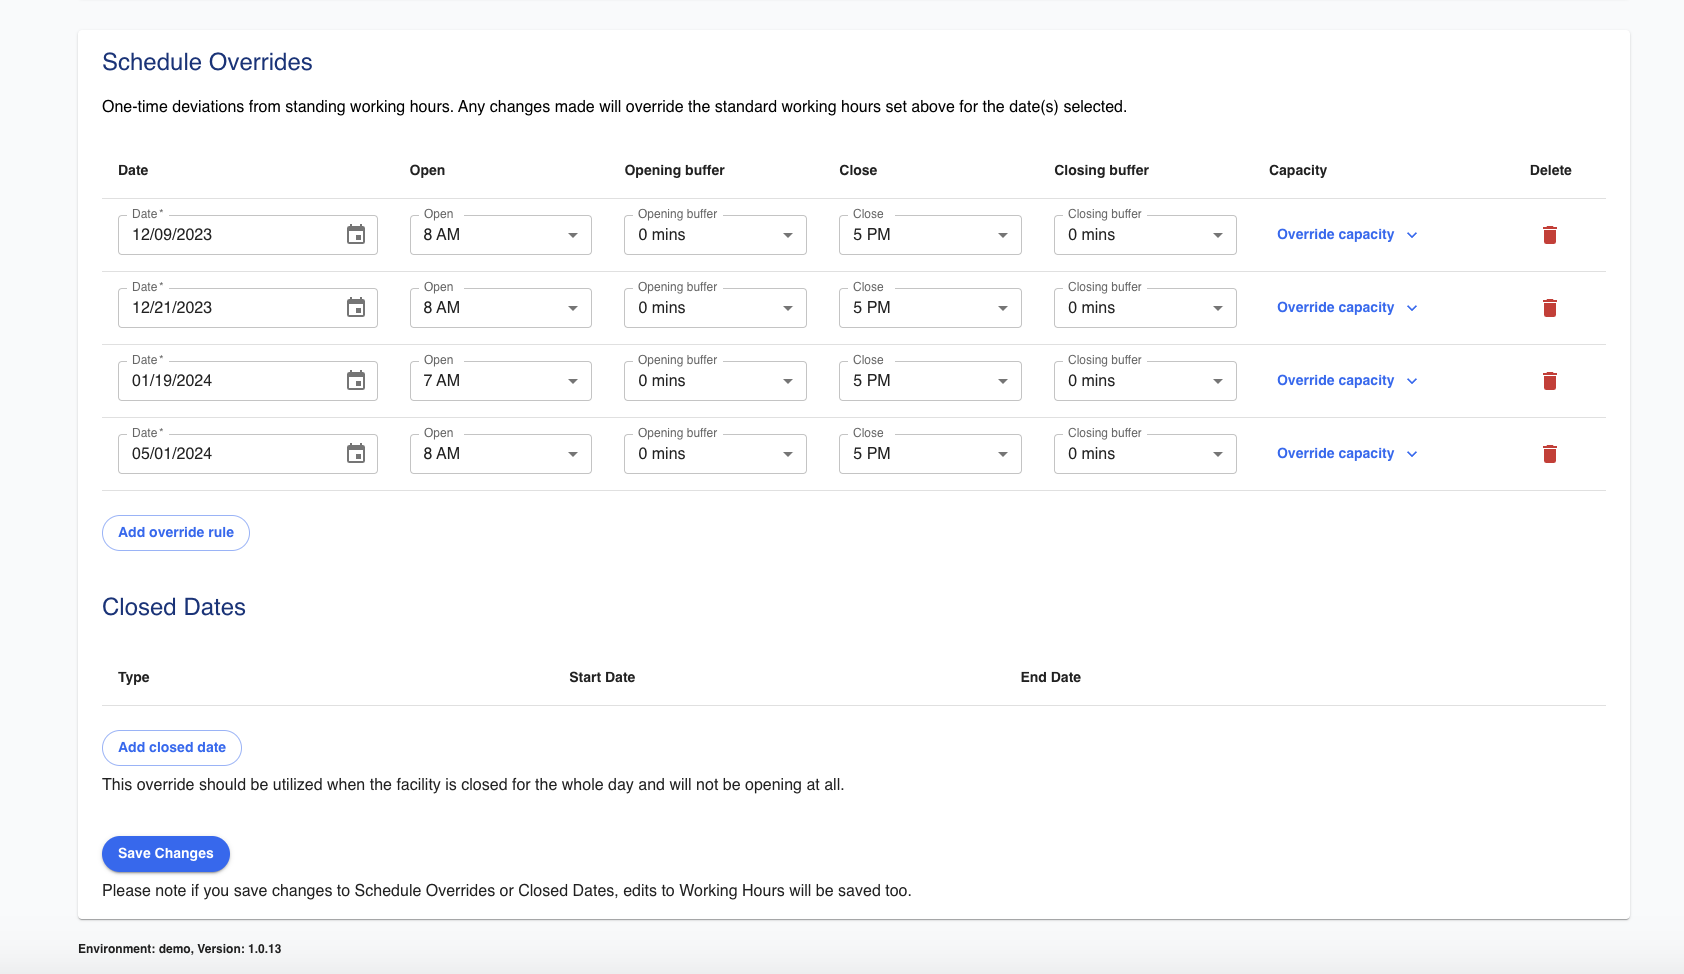
Task: Open calendar picker for 05/01/2024 date
Action: click(x=356, y=454)
